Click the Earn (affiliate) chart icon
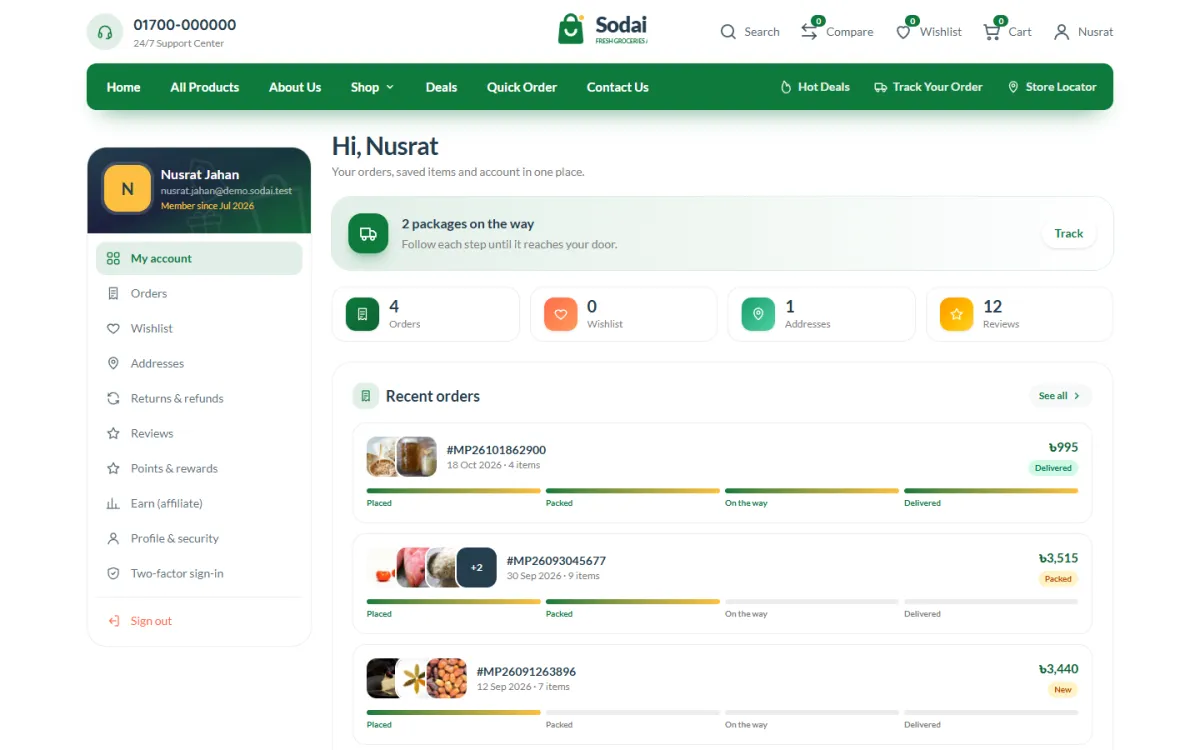Screen dimensions: 1200x750 (x=113, y=503)
